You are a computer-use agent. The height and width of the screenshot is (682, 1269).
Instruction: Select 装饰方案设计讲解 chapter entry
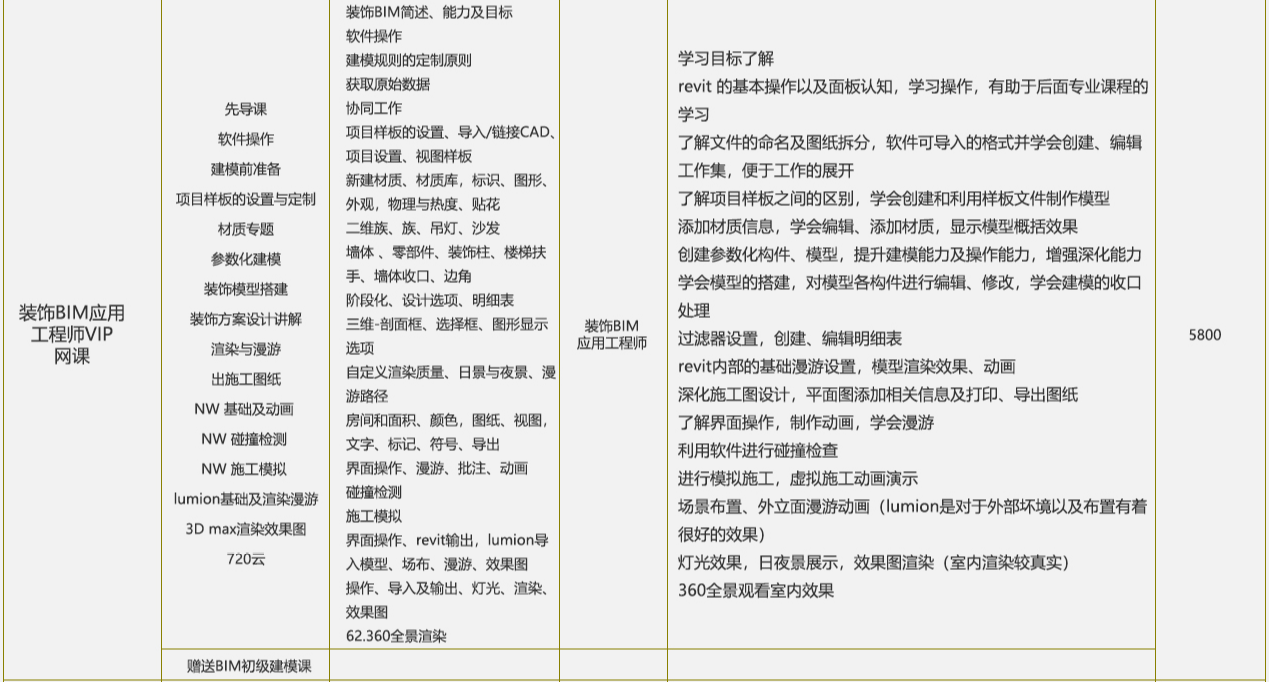point(245,319)
